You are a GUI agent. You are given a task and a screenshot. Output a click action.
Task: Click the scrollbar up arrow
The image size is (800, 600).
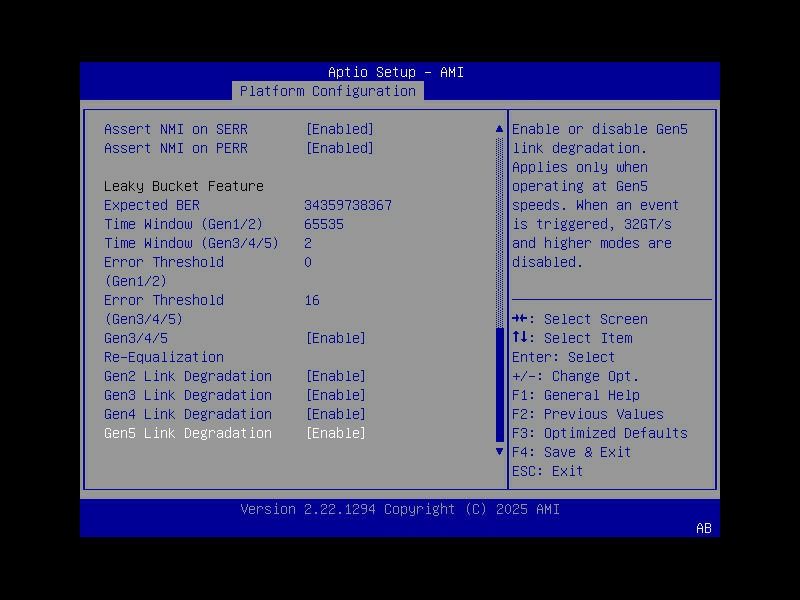[x=498, y=128]
